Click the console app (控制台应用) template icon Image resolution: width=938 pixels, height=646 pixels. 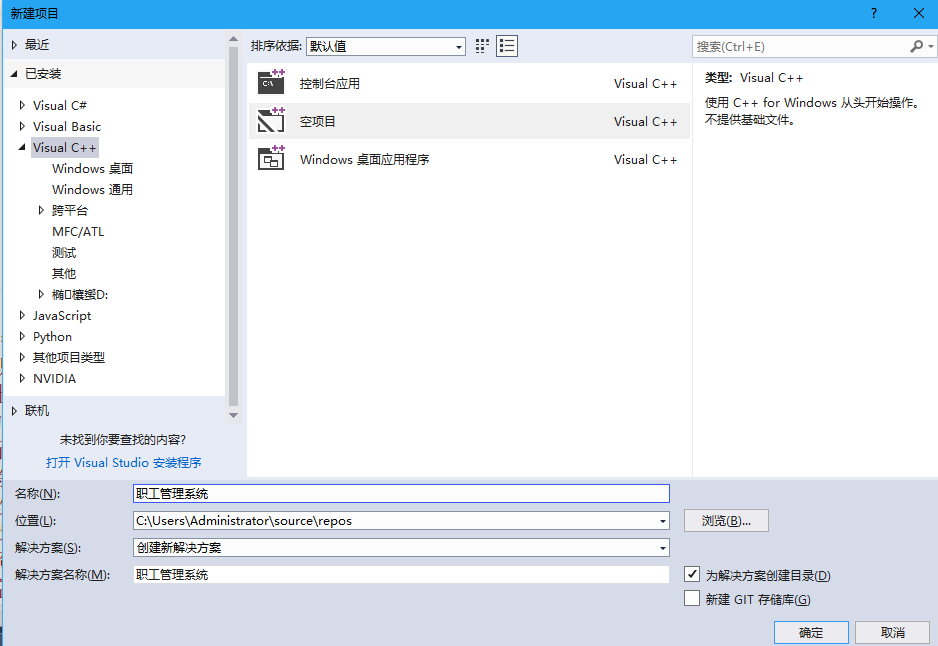(x=271, y=83)
